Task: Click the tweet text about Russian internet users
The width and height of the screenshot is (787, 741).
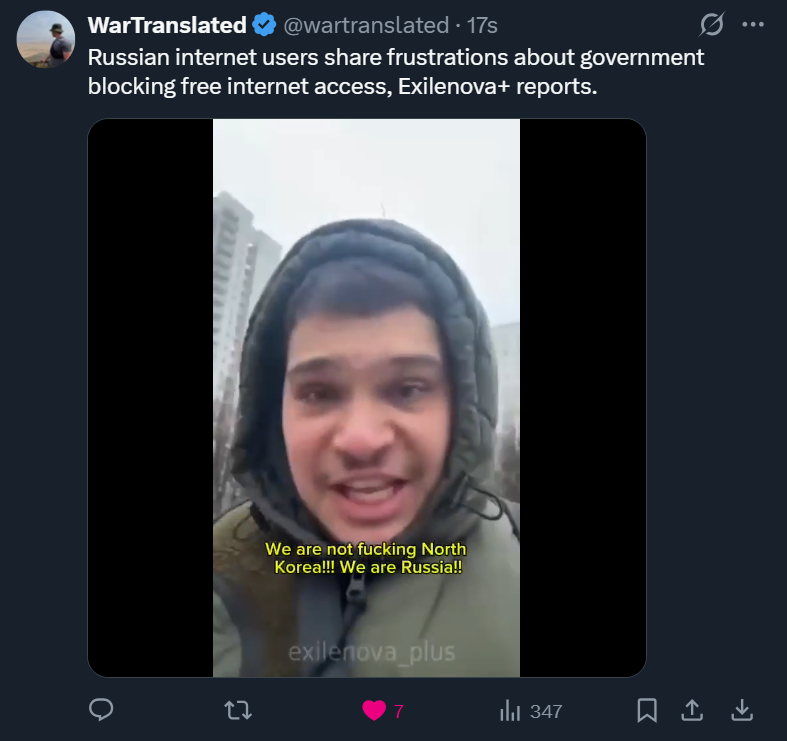Action: click(396, 72)
